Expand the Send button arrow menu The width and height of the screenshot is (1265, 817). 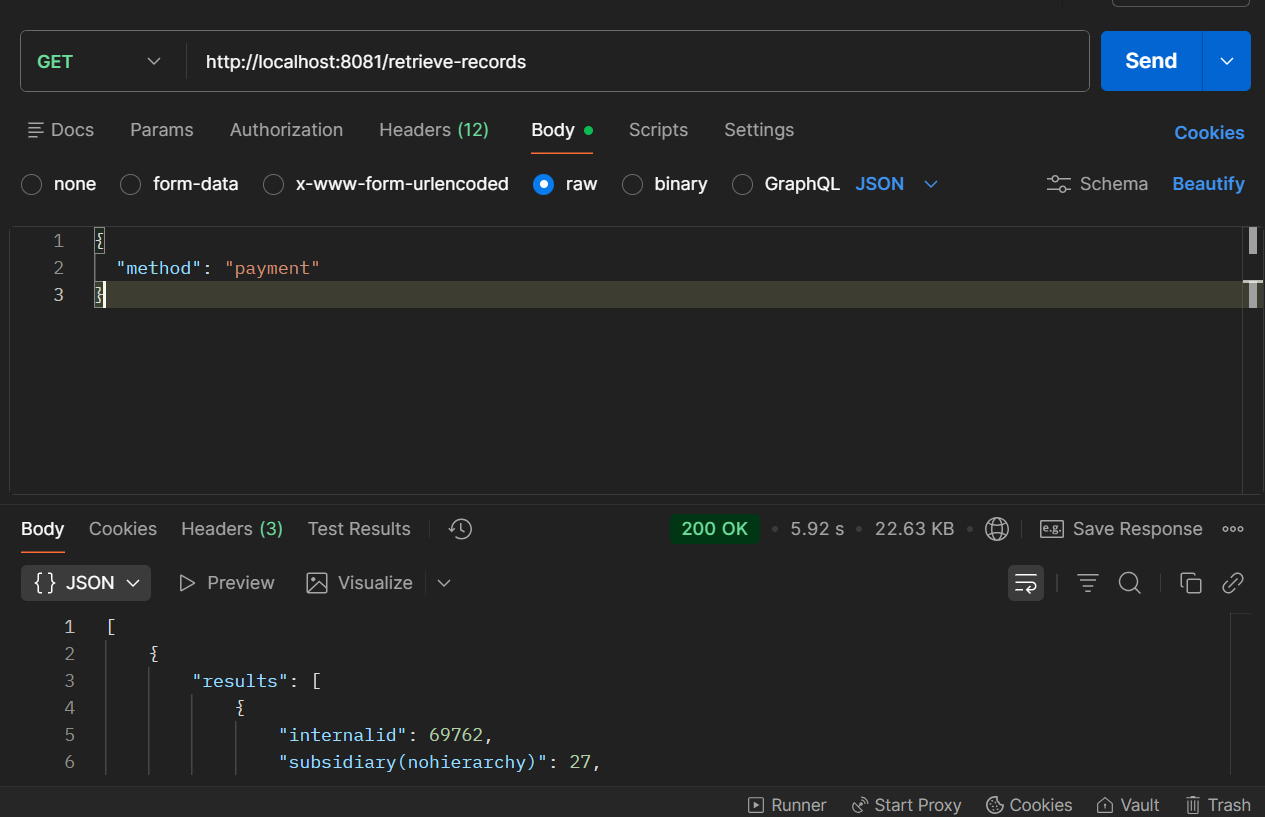(1226, 61)
